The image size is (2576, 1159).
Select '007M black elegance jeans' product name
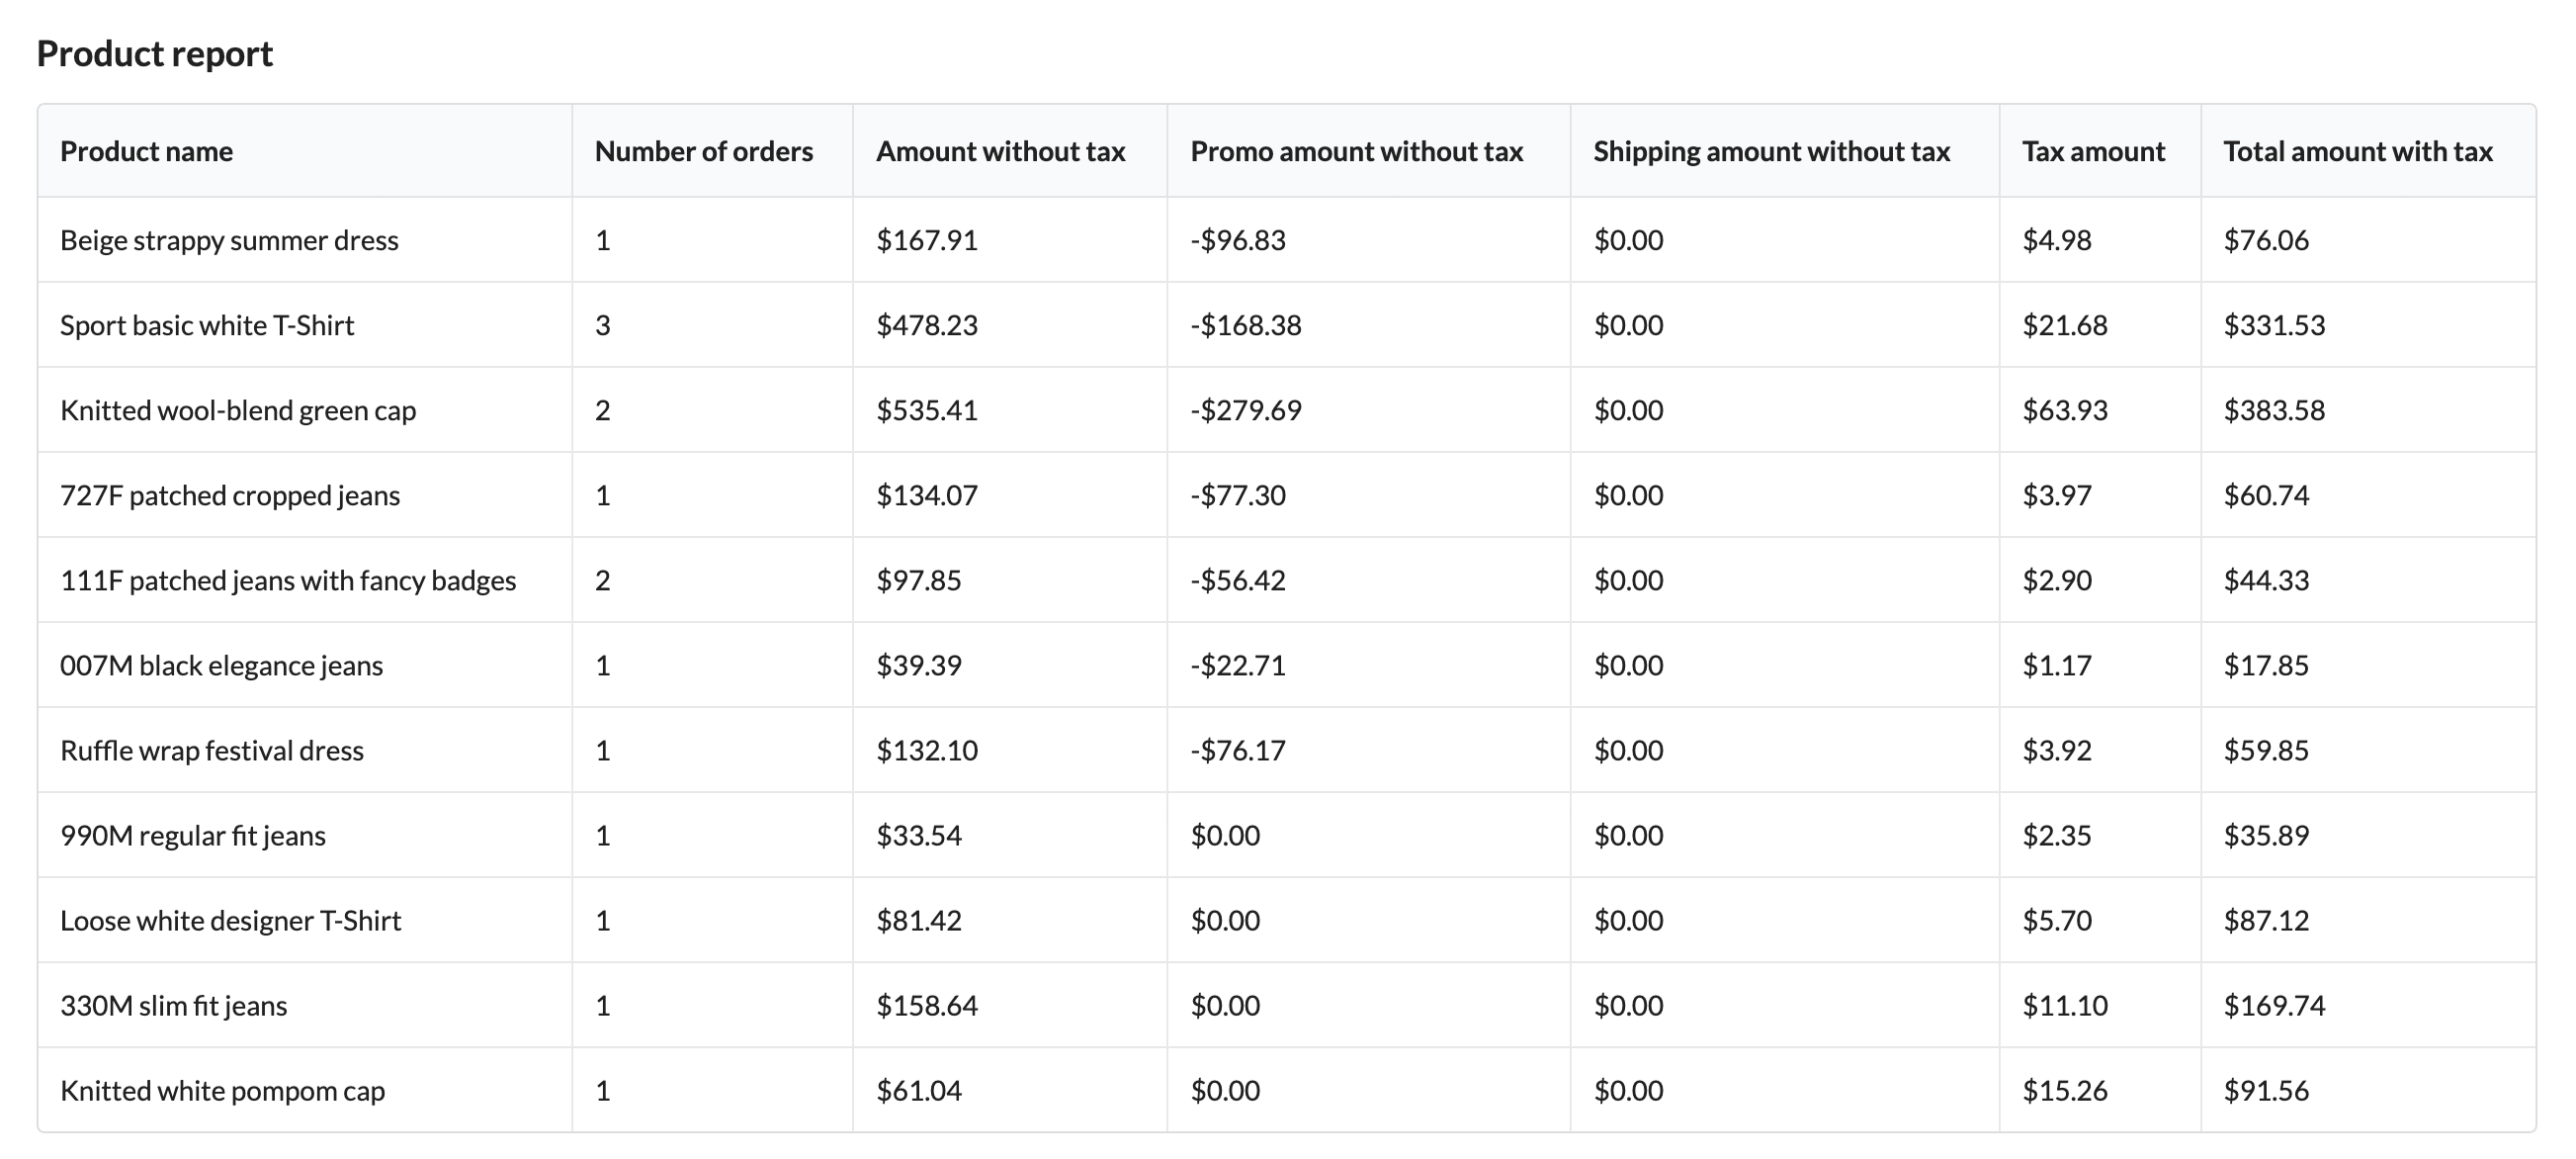(x=221, y=665)
